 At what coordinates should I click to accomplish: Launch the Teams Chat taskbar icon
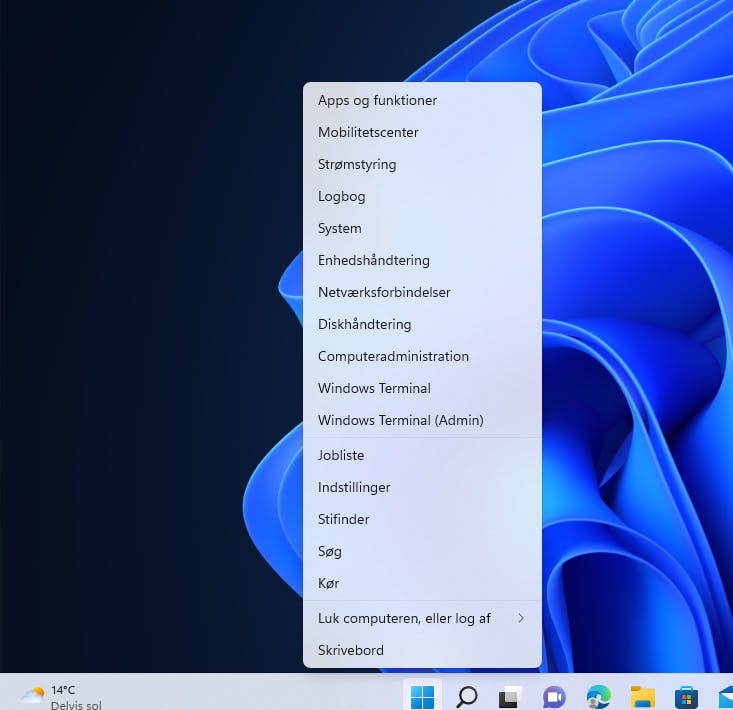[x=554, y=697]
